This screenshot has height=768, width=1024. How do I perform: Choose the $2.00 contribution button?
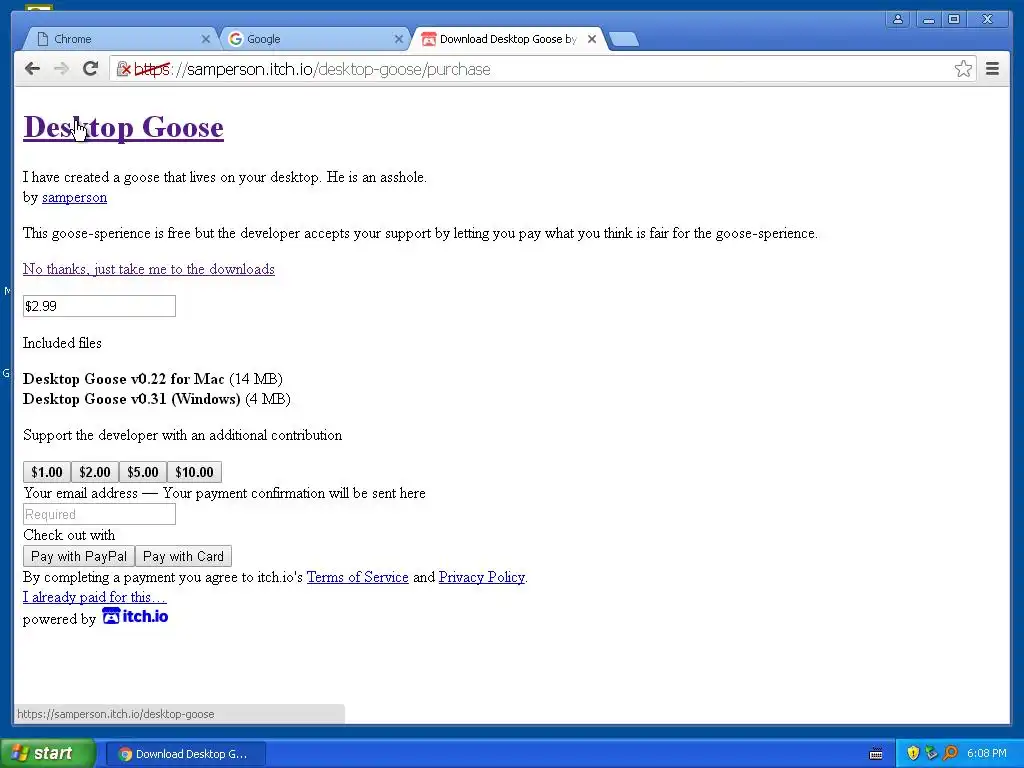click(95, 472)
